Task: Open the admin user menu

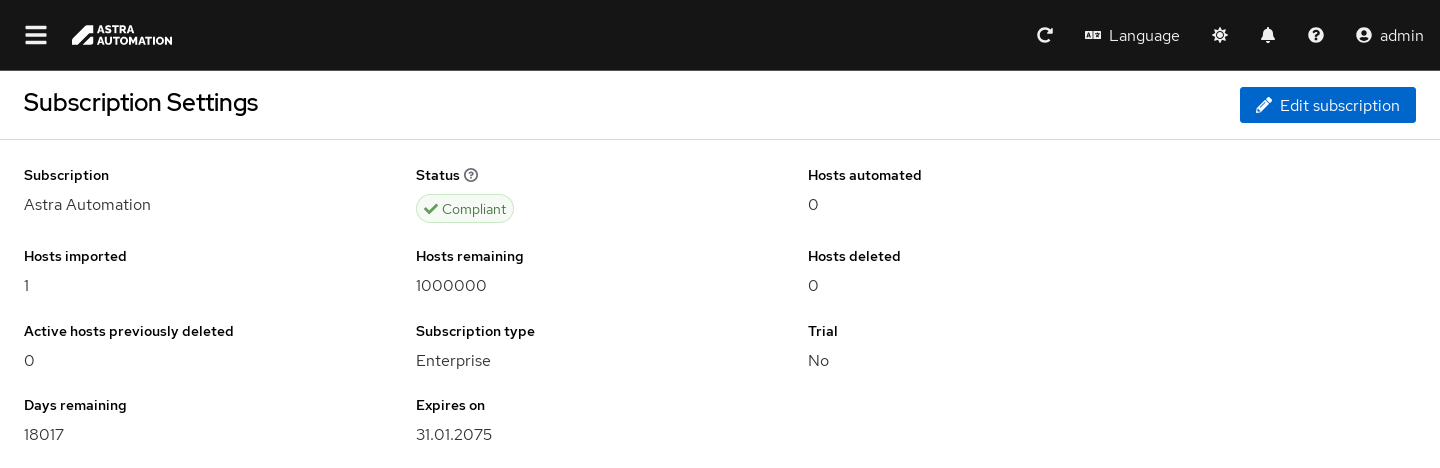Action: tap(1389, 35)
